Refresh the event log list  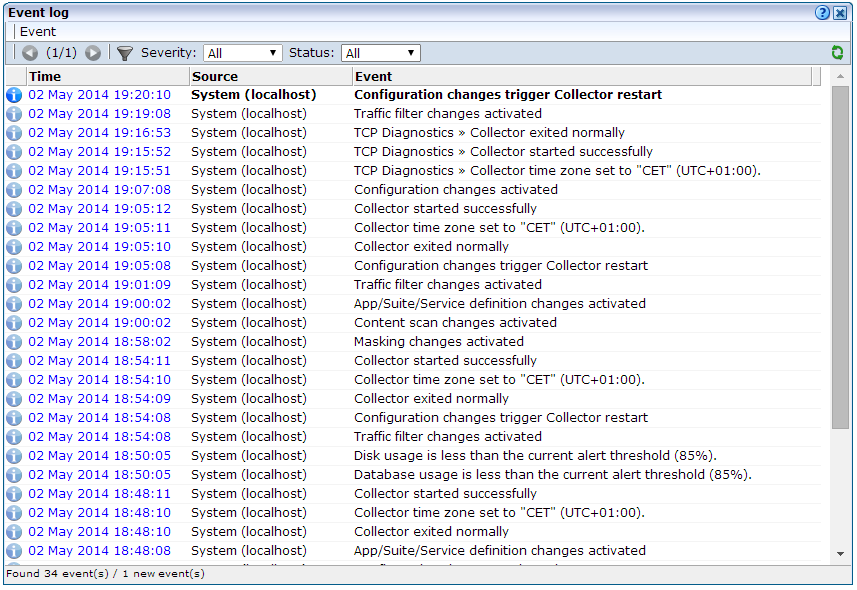click(x=837, y=52)
